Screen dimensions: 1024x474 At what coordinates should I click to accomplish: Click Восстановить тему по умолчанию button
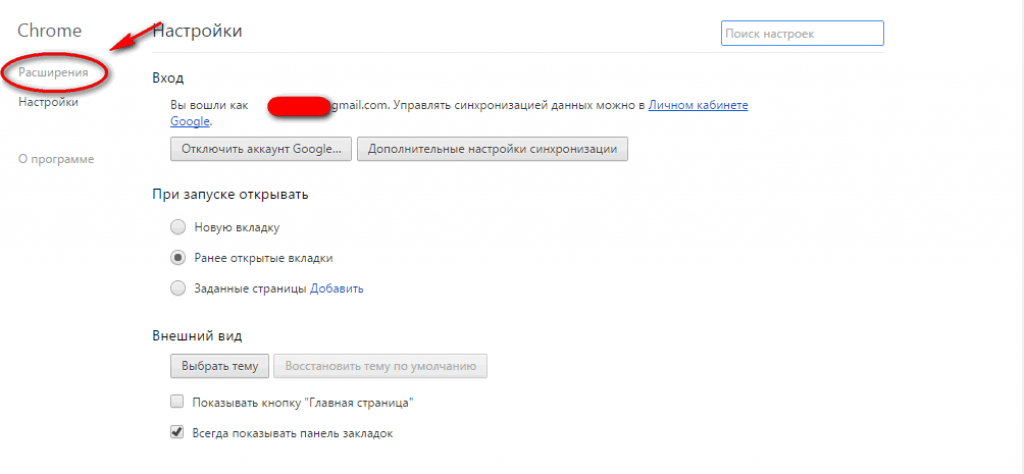click(x=380, y=366)
